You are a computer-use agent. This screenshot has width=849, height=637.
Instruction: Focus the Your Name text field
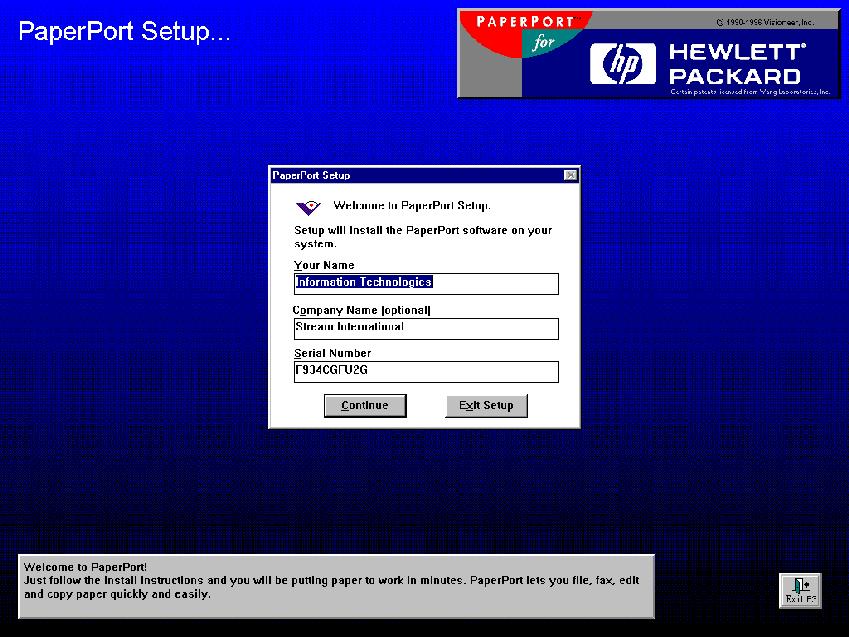coord(425,283)
